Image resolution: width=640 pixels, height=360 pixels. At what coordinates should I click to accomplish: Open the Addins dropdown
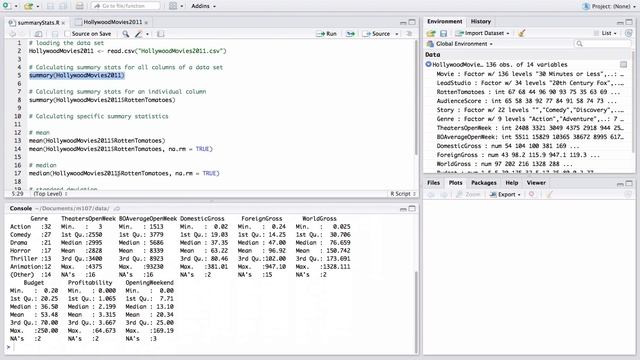coord(203,6)
